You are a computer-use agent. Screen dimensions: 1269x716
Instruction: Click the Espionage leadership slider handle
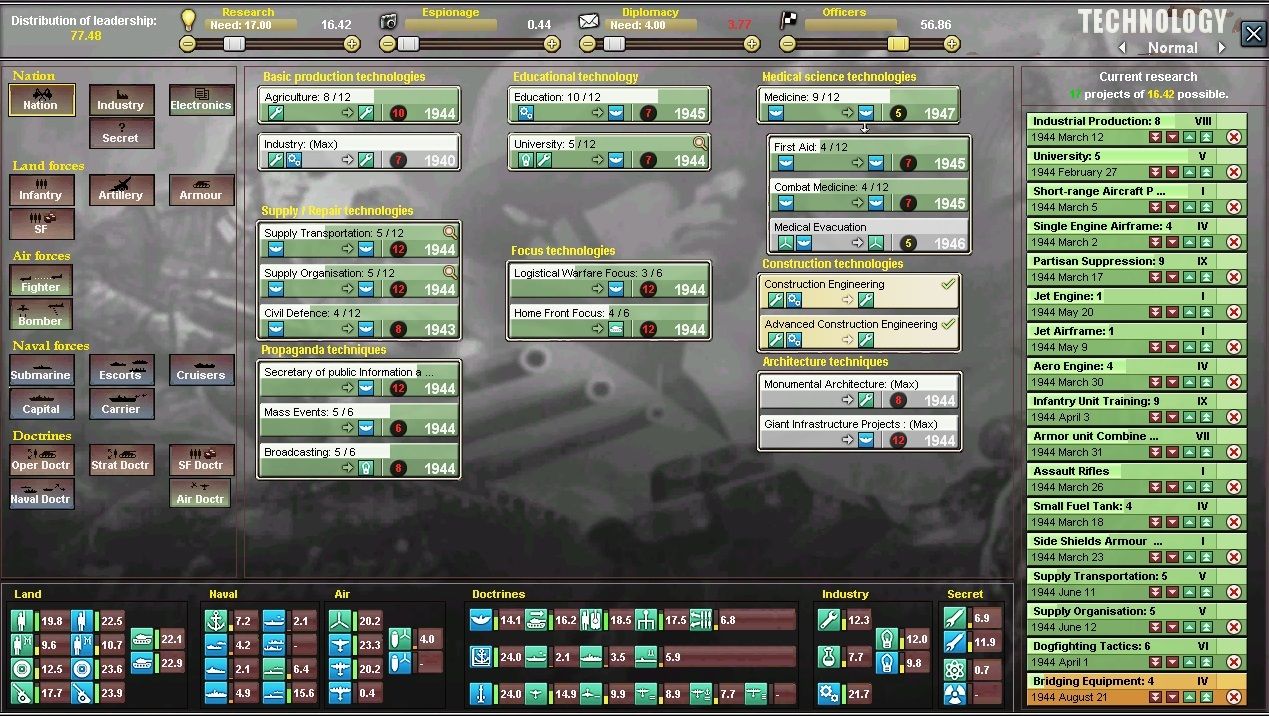pyautogui.click(x=408, y=44)
